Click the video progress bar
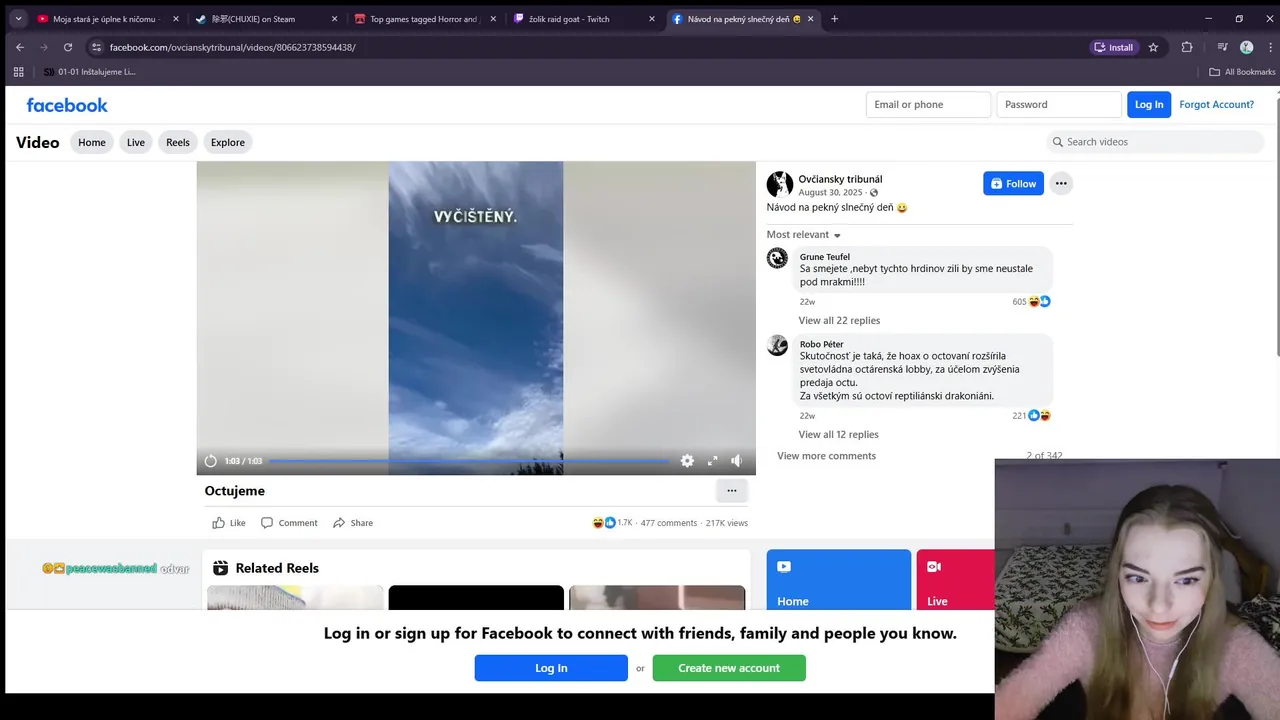Image resolution: width=1280 pixels, height=720 pixels. tap(468, 461)
